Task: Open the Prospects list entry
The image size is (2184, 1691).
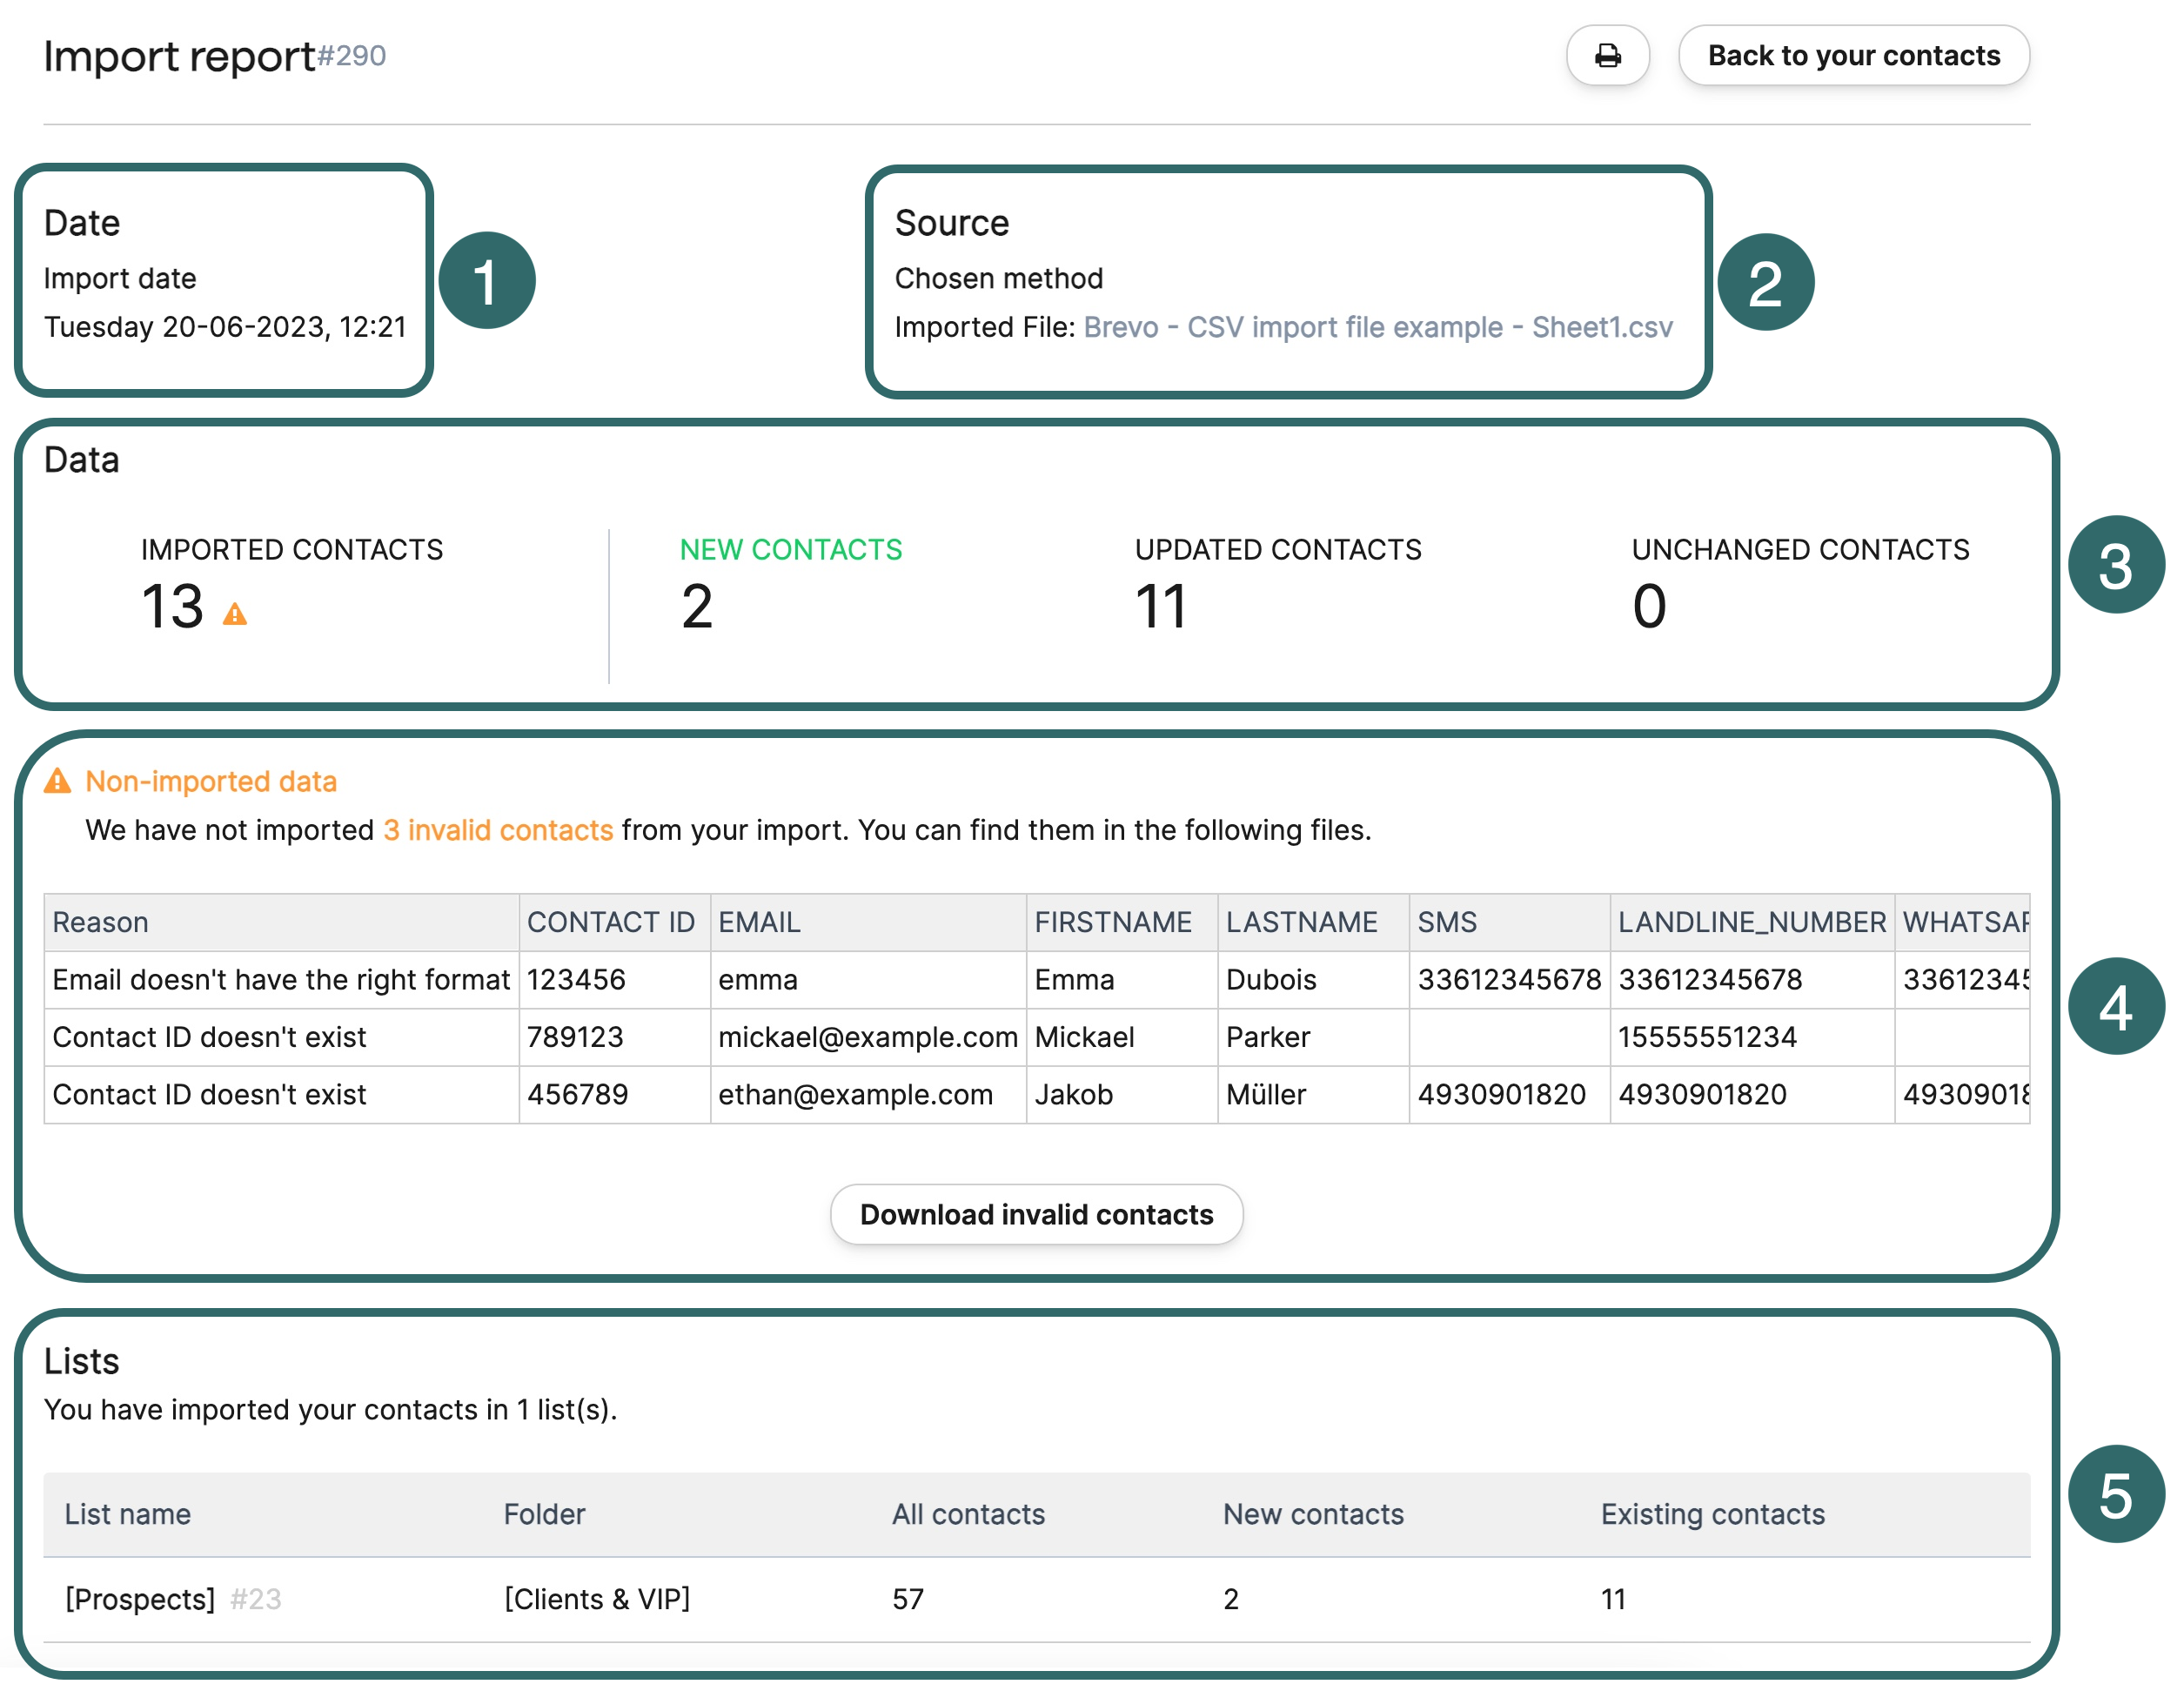Action: pyautogui.click(x=140, y=1598)
